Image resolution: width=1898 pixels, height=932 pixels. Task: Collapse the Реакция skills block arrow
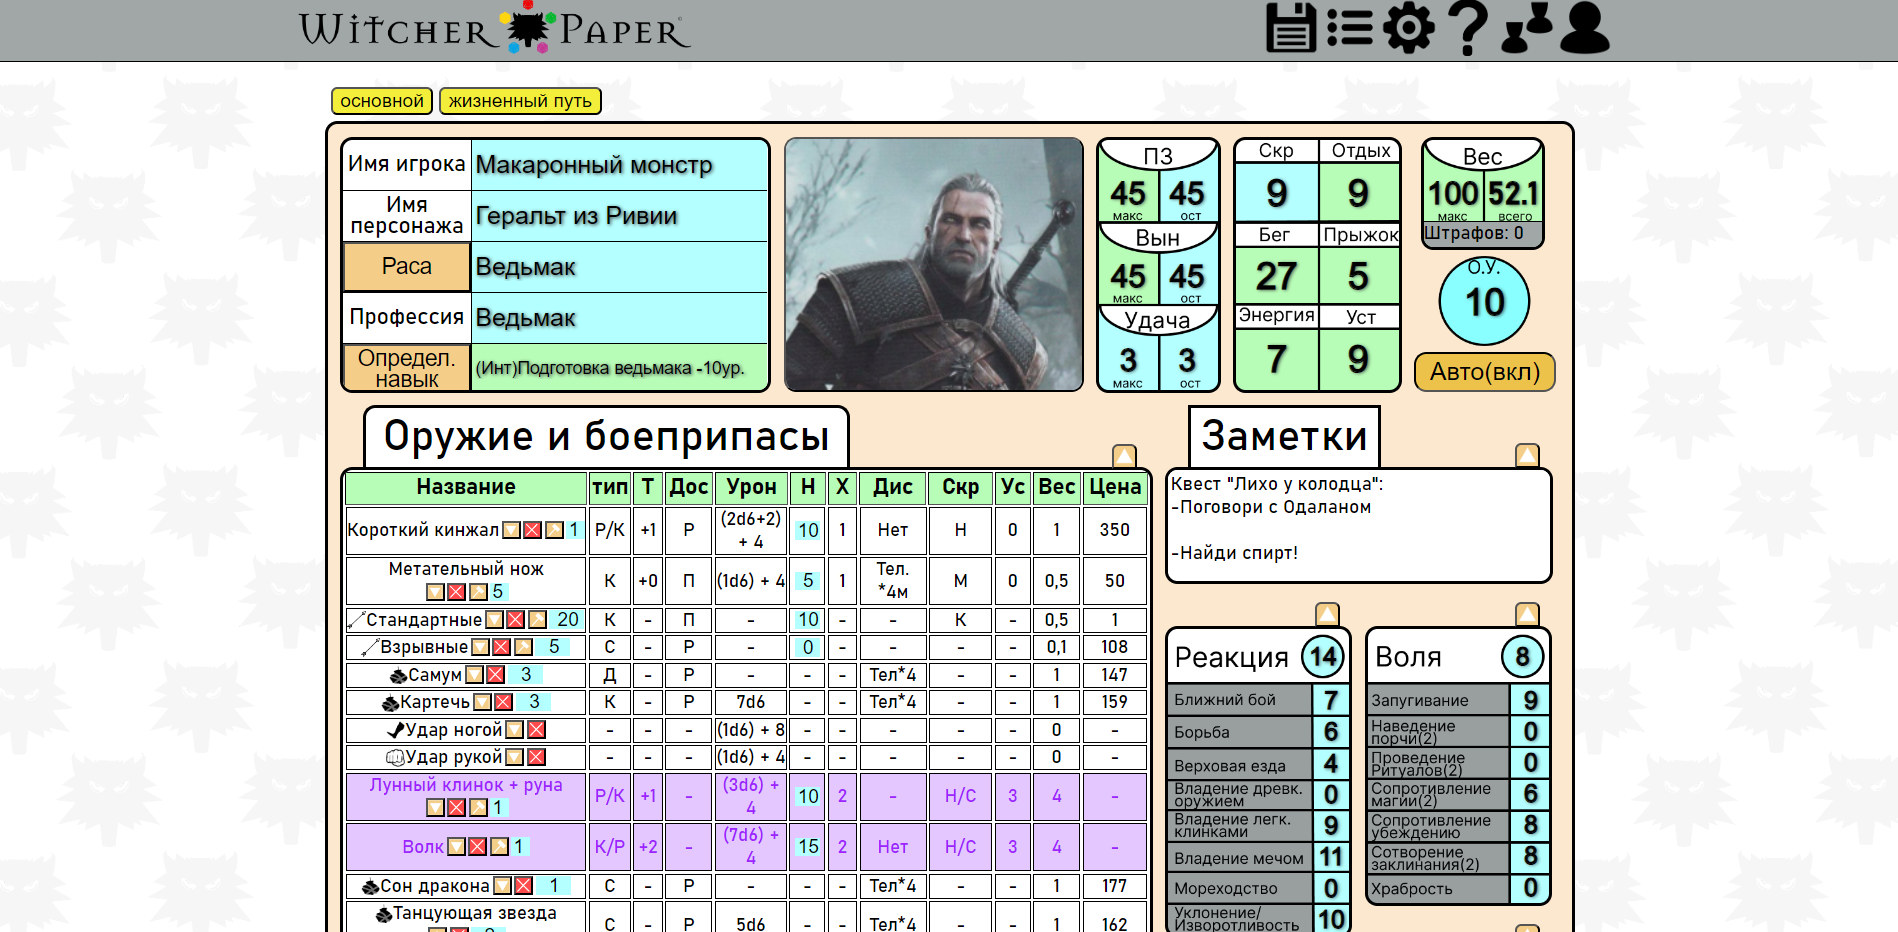[1327, 614]
